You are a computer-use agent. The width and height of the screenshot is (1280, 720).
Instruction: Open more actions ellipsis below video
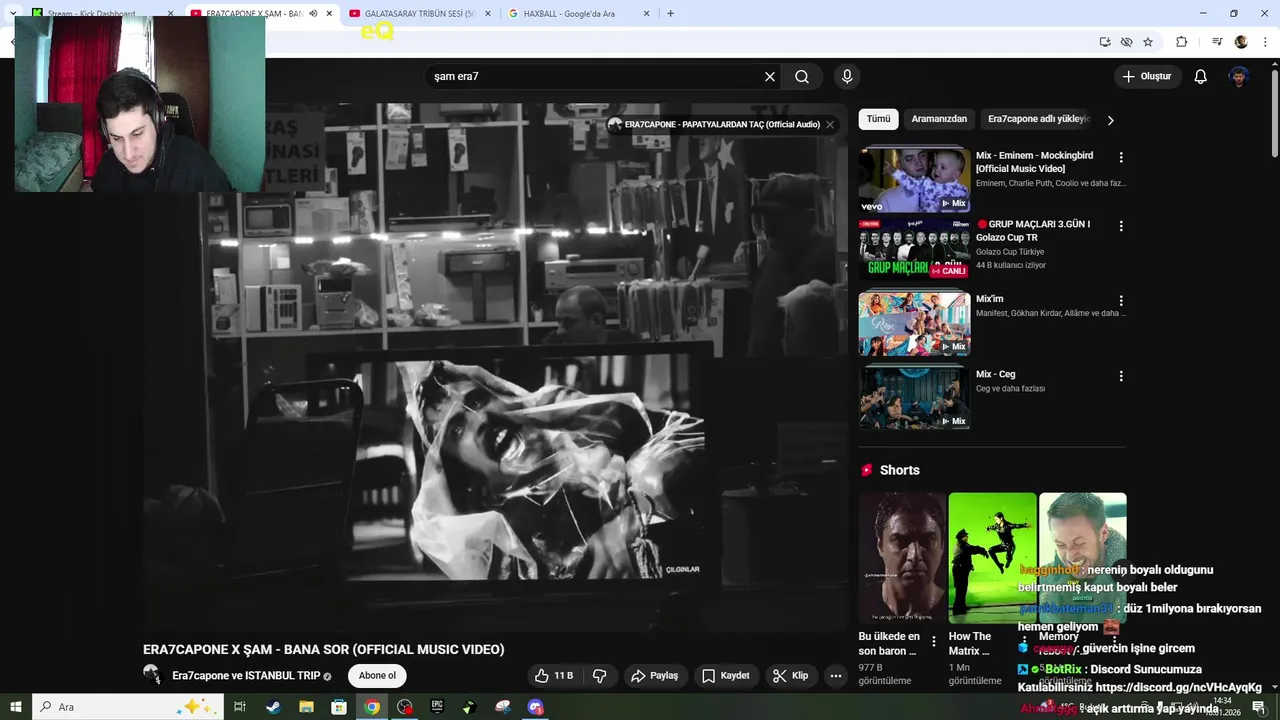tap(836, 676)
